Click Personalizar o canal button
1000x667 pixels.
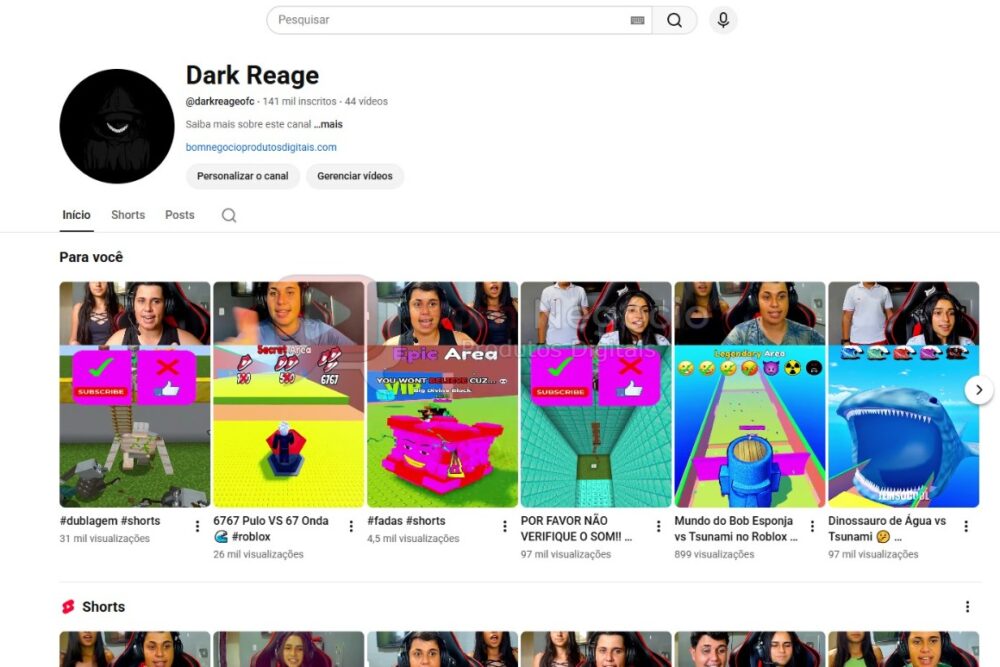(x=242, y=176)
